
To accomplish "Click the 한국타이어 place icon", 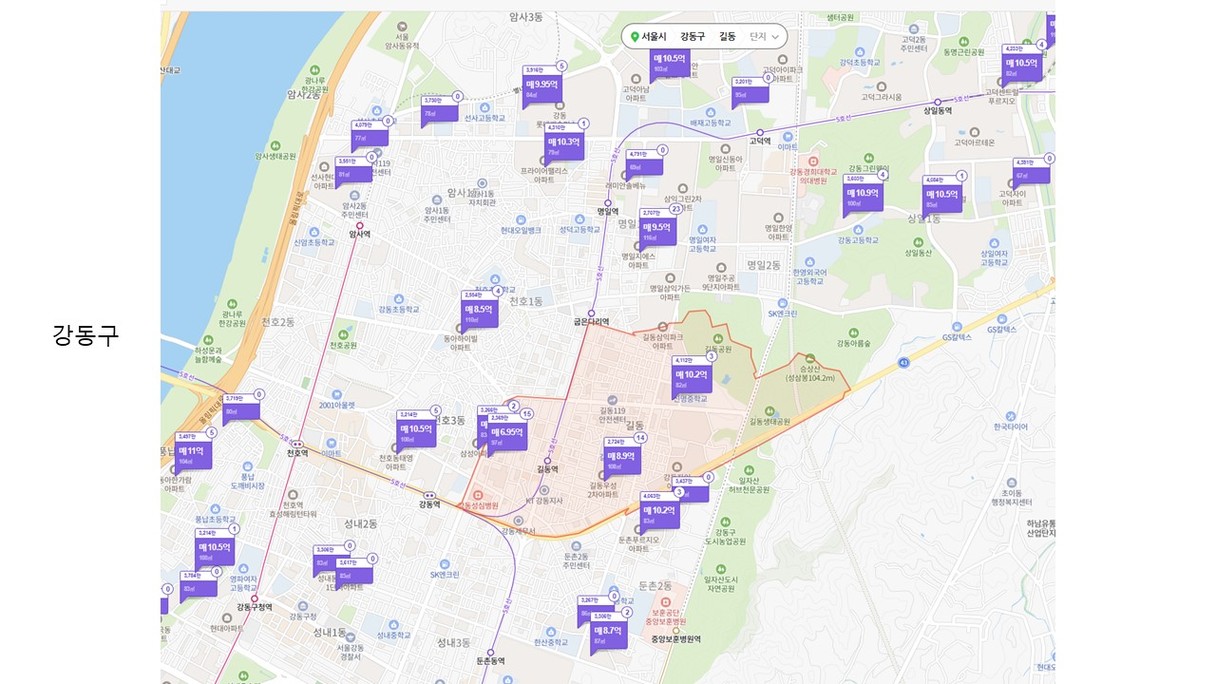I will (x=1012, y=415).
